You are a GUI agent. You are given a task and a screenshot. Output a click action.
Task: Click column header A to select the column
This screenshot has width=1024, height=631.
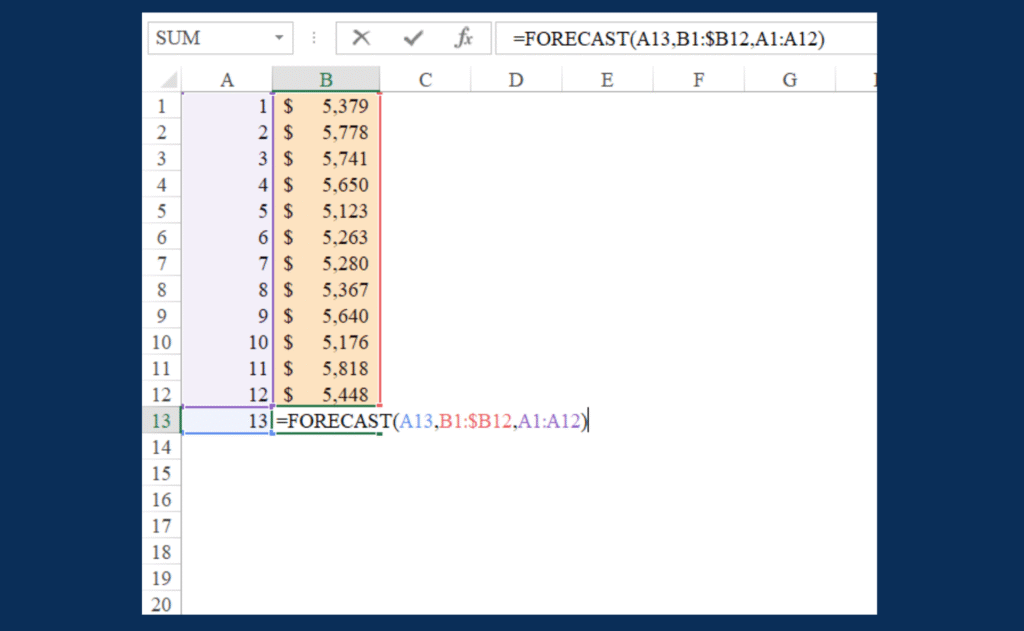(227, 79)
